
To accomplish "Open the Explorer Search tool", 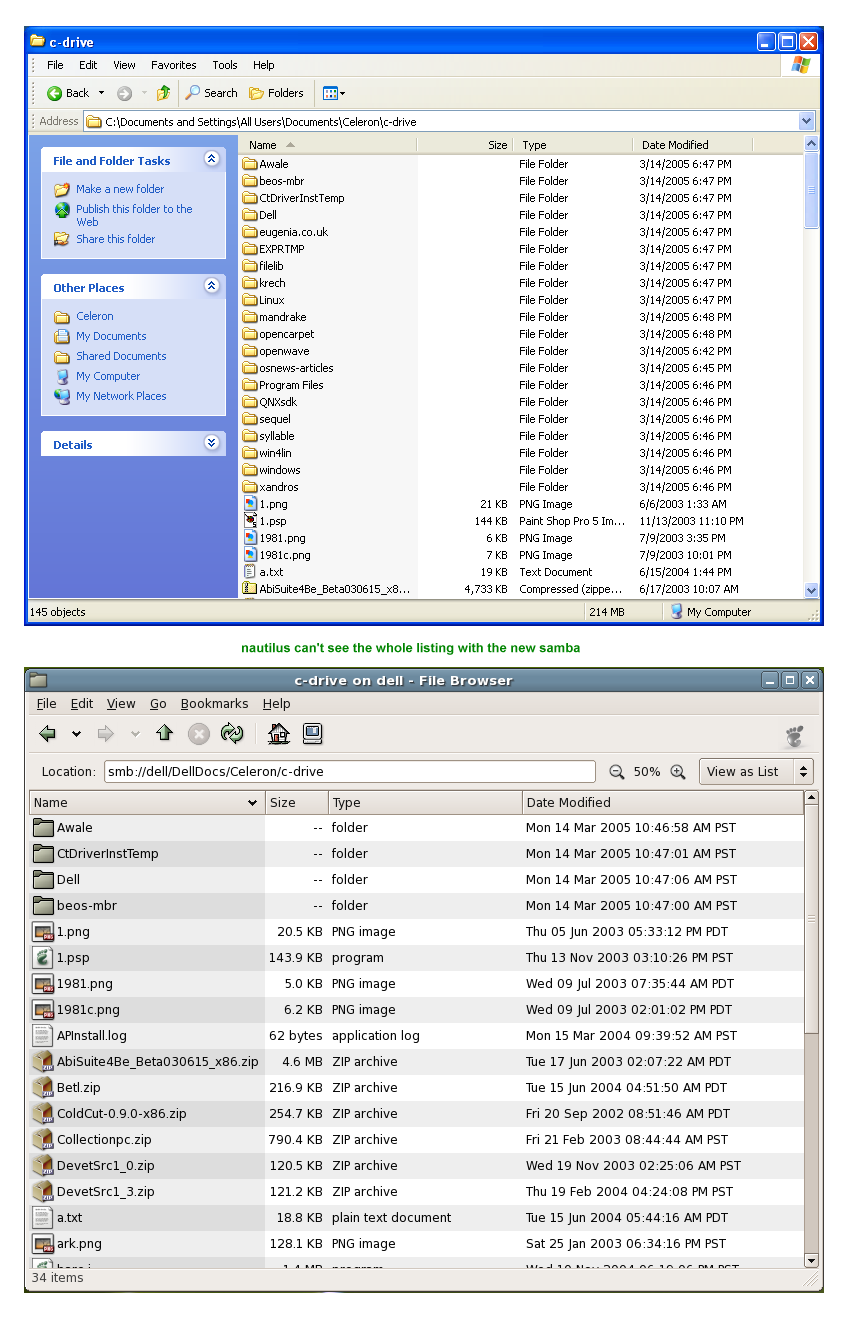I will (x=211, y=93).
